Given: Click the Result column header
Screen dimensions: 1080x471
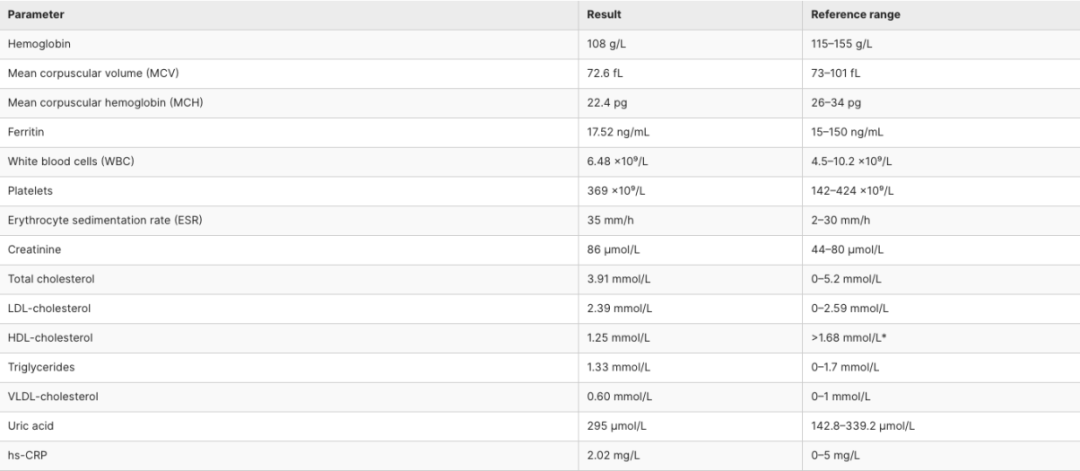Looking at the screenshot, I should [604, 15].
